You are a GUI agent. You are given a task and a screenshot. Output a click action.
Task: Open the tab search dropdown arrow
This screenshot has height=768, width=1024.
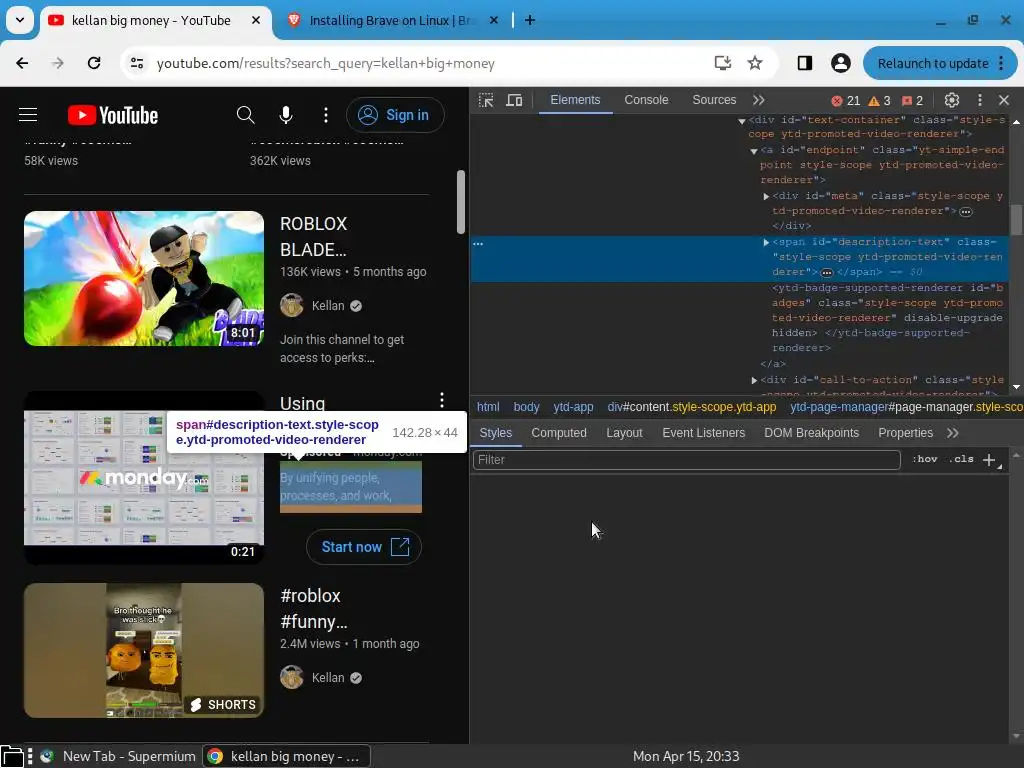(x=20, y=20)
